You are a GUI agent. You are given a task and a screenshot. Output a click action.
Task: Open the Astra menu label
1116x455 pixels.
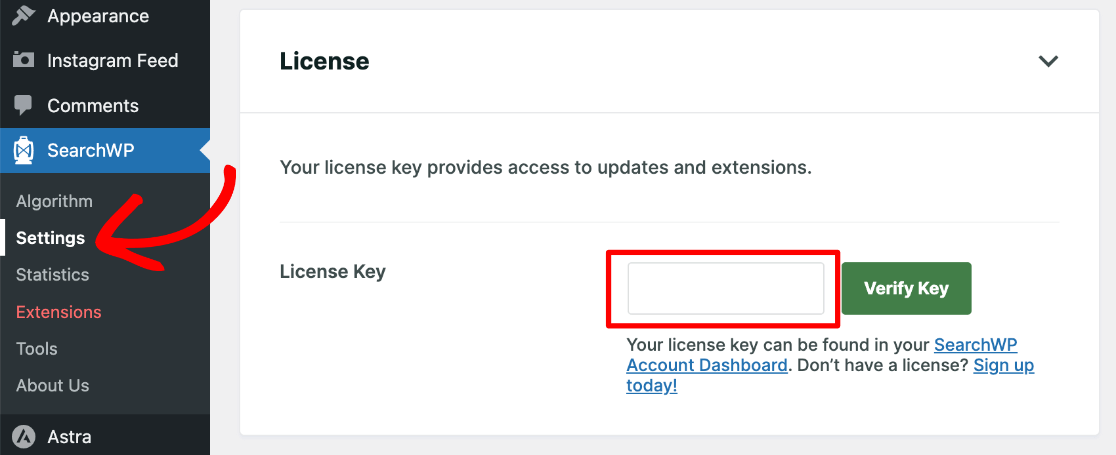click(69, 437)
